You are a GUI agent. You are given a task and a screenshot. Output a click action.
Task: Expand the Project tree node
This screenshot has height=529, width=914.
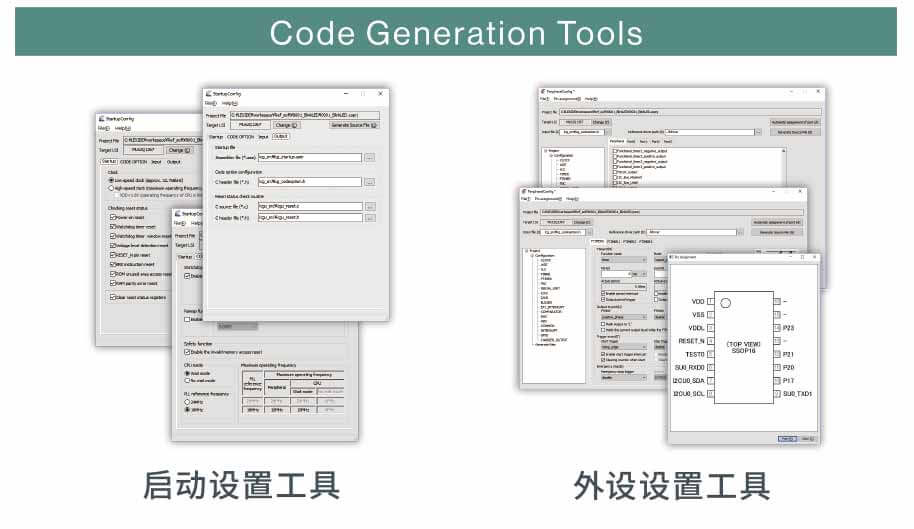[x=527, y=252]
